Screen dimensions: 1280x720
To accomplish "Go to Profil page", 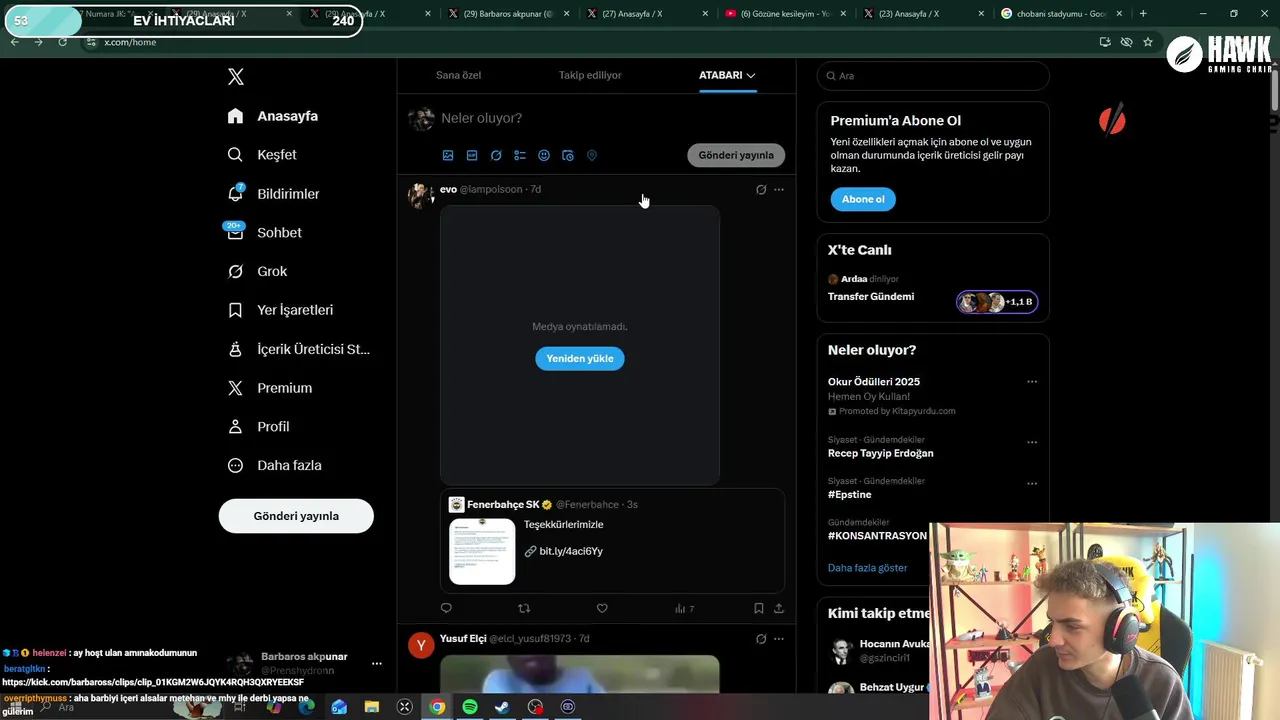I will pos(259,426).
